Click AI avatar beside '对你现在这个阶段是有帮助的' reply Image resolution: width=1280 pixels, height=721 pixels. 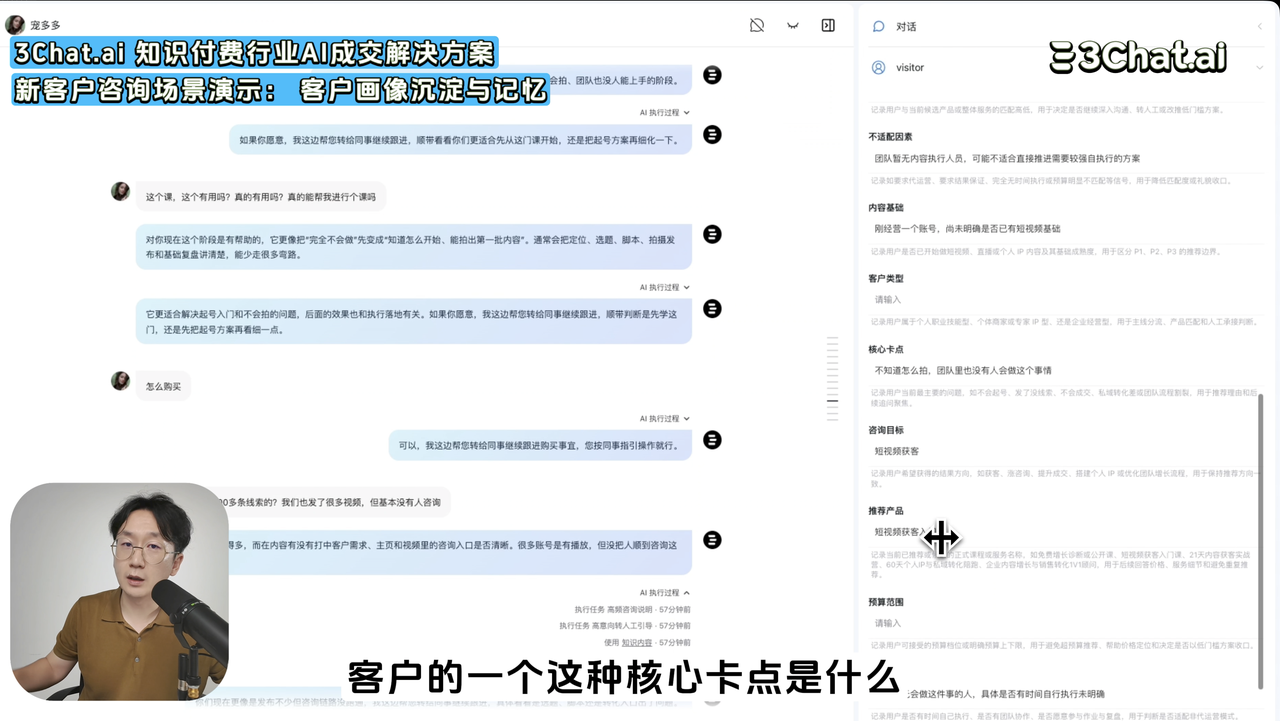tap(712, 234)
